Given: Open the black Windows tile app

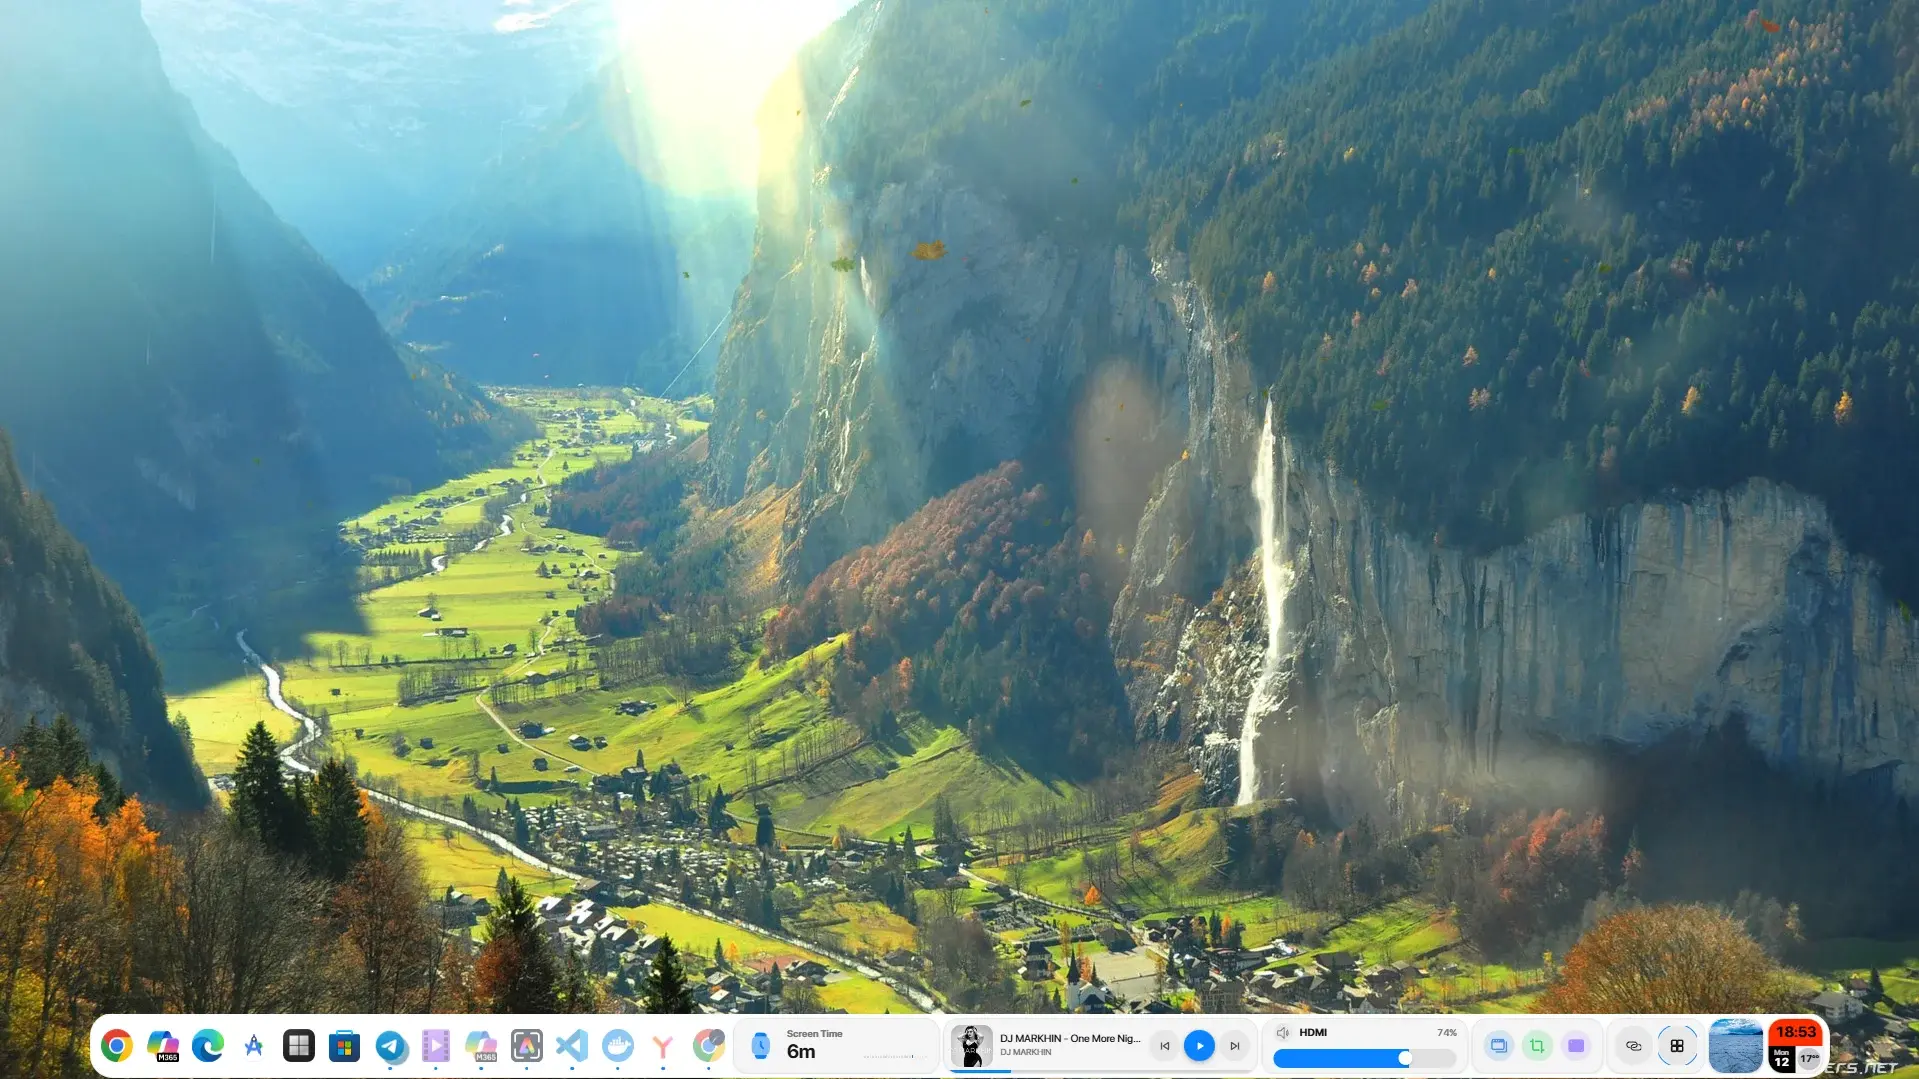Looking at the screenshot, I should [299, 1046].
